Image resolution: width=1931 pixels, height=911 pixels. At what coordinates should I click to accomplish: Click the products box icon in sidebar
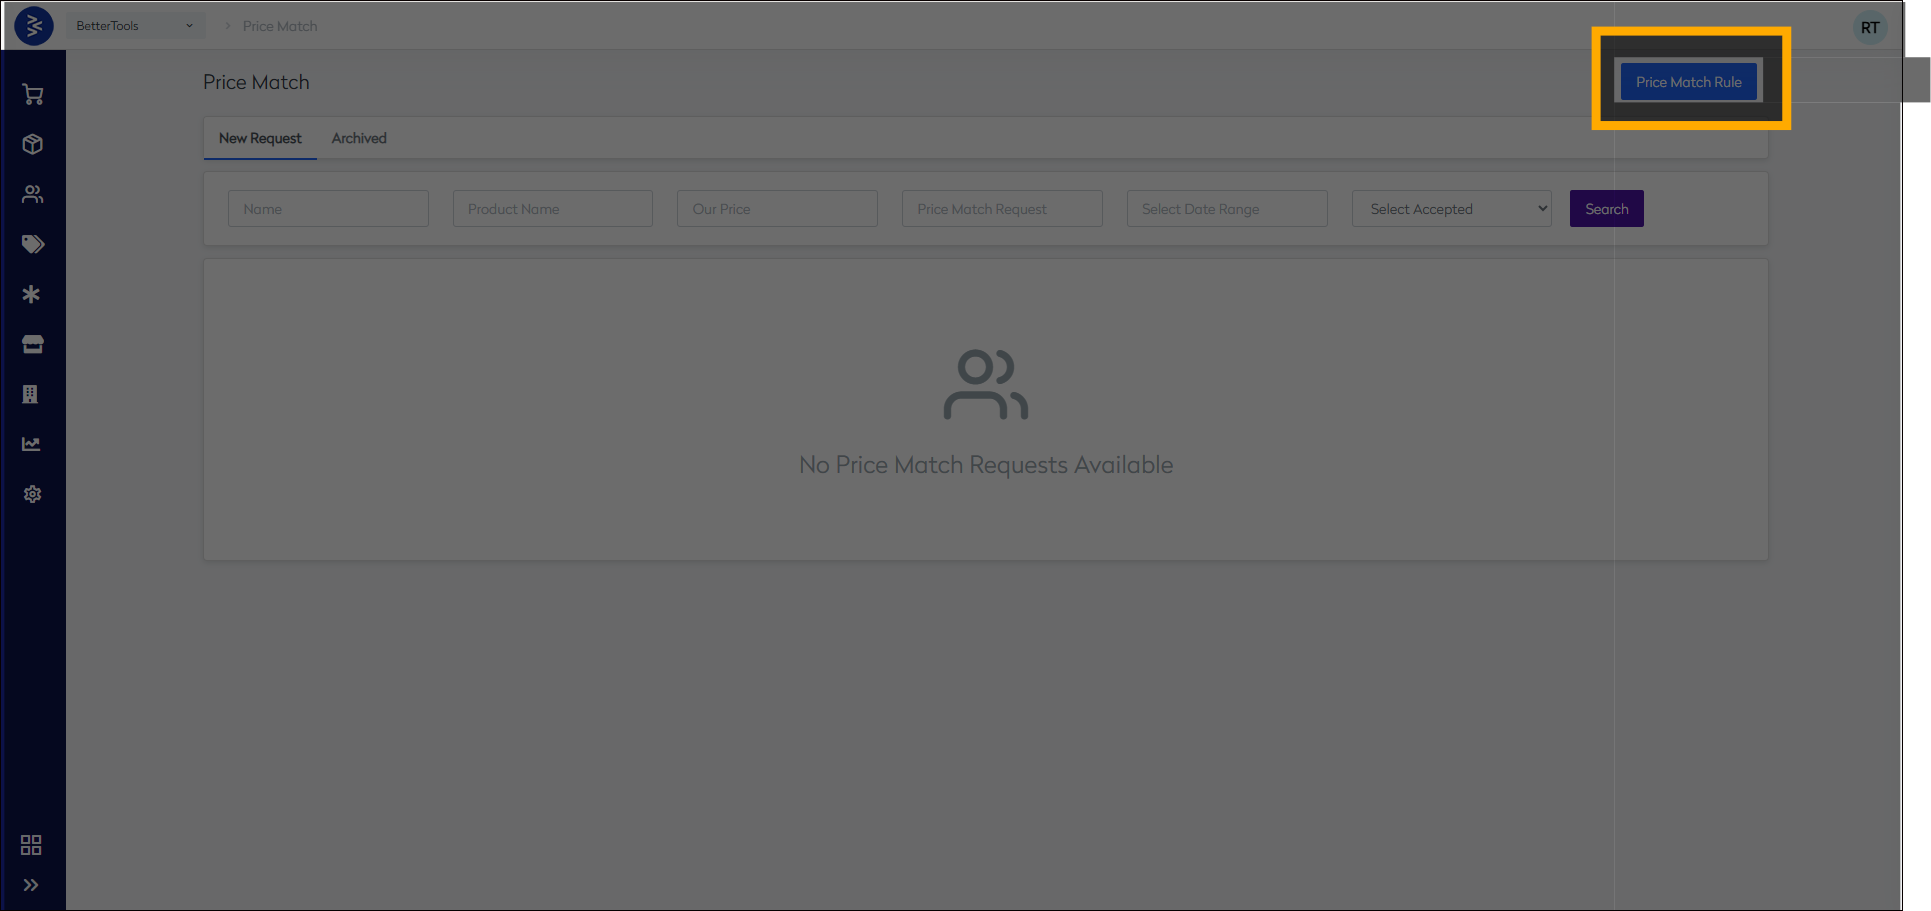[x=32, y=144]
